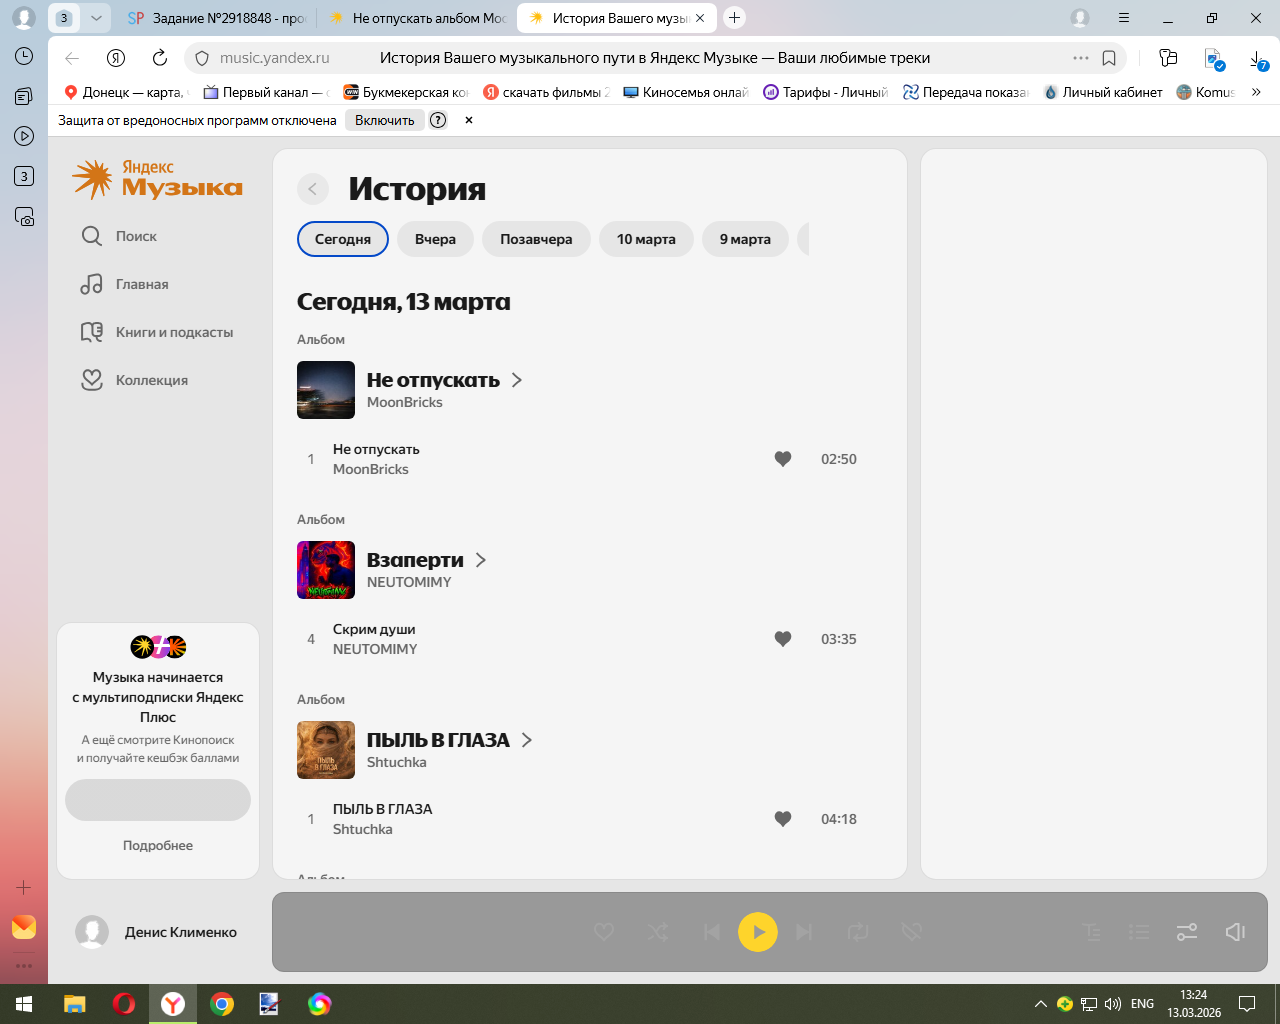Open a new browser tab
The width and height of the screenshot is (1280, 1024).
(735, 18)
